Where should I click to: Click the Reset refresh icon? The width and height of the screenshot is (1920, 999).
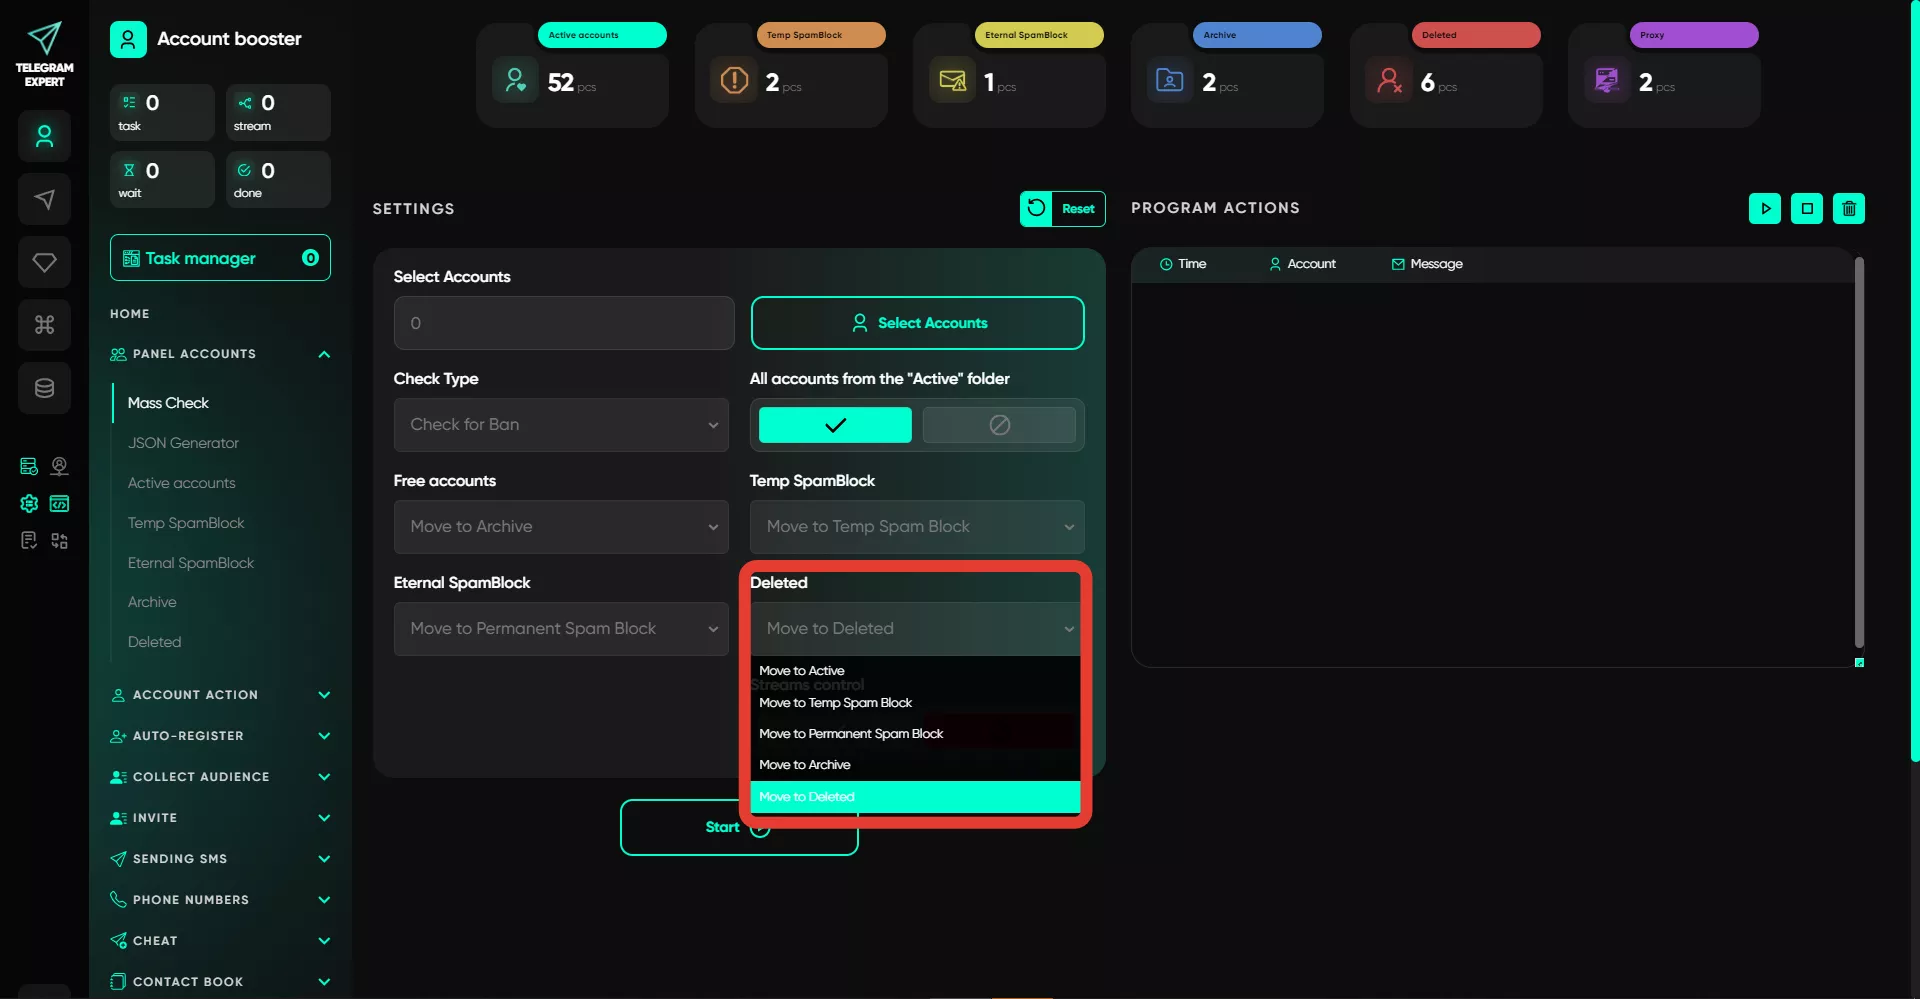(x=1036, y=208)
